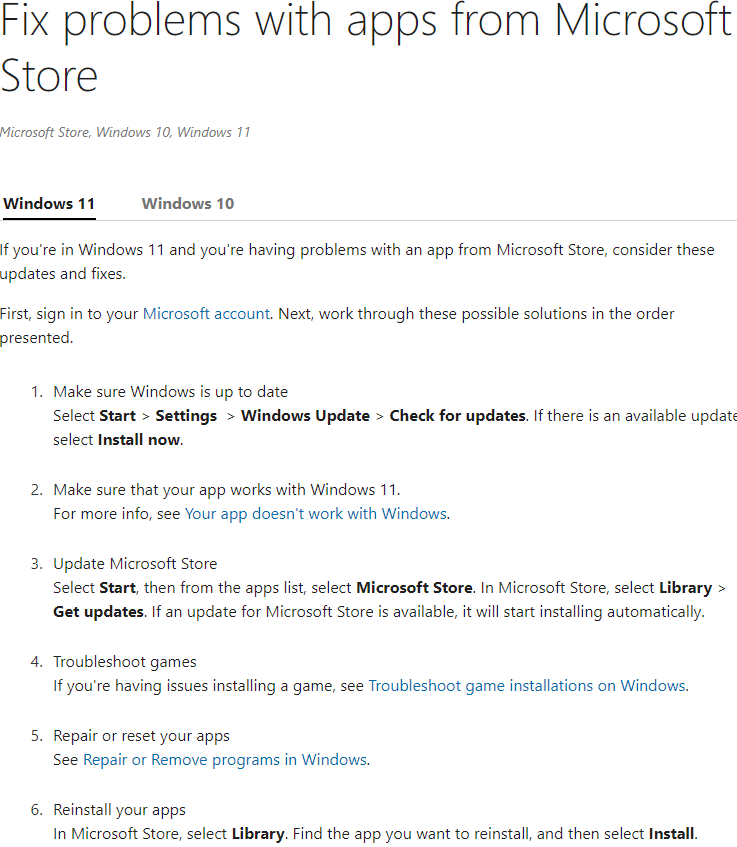Click the bold 'Check for updates' text

point(458,416)
